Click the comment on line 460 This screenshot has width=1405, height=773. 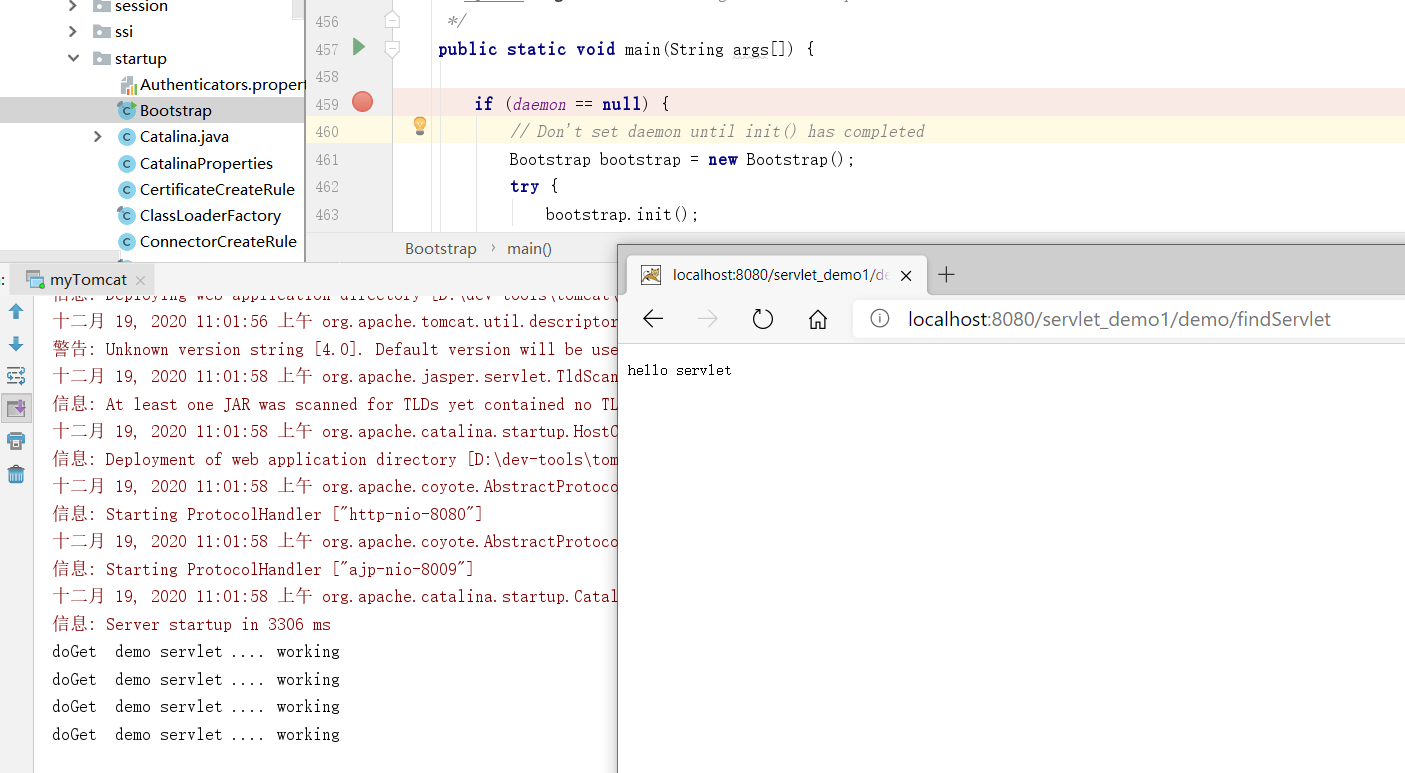tap(717, 131)
